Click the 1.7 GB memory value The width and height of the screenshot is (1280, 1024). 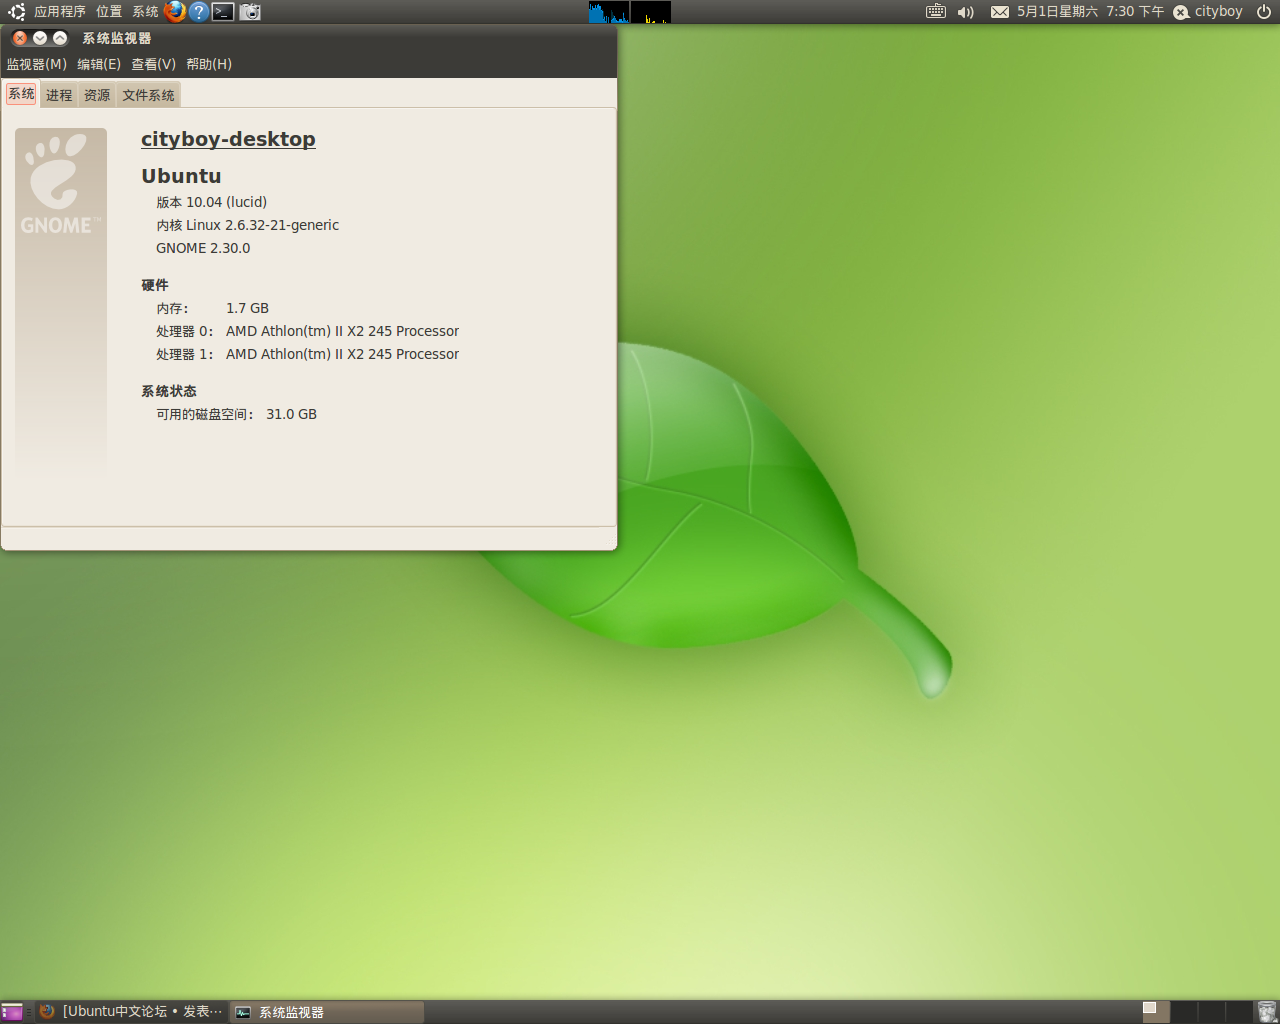[247, 308]
